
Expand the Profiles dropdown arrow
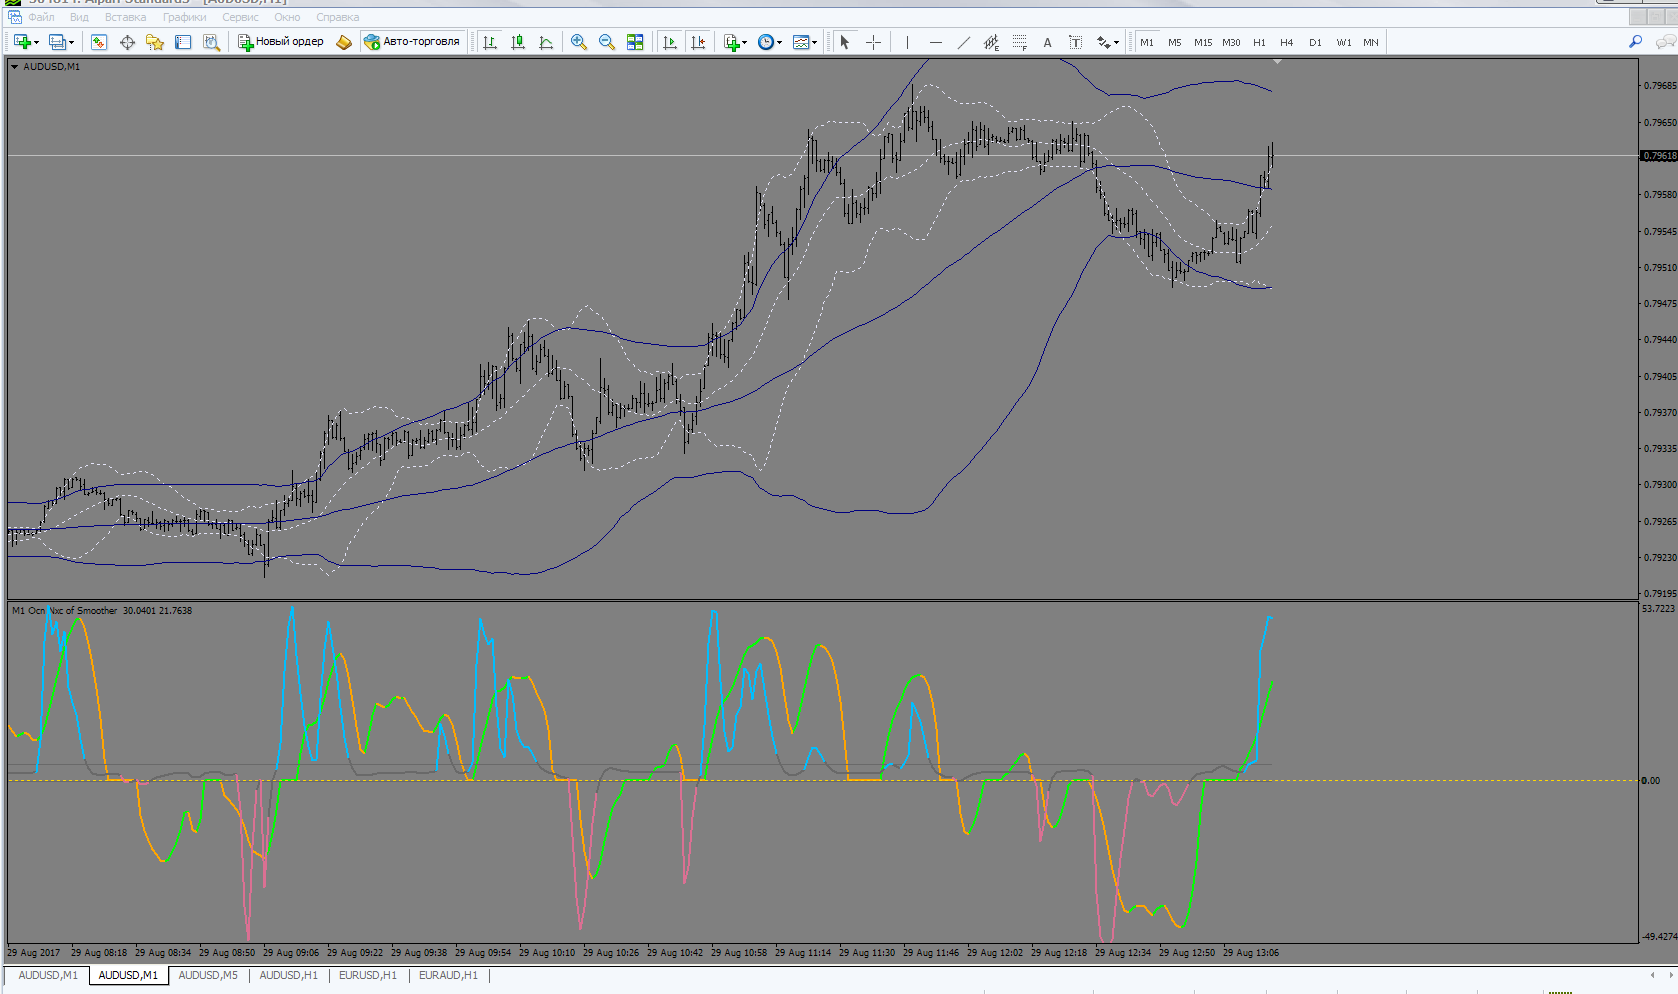click(x=72, y=42)
